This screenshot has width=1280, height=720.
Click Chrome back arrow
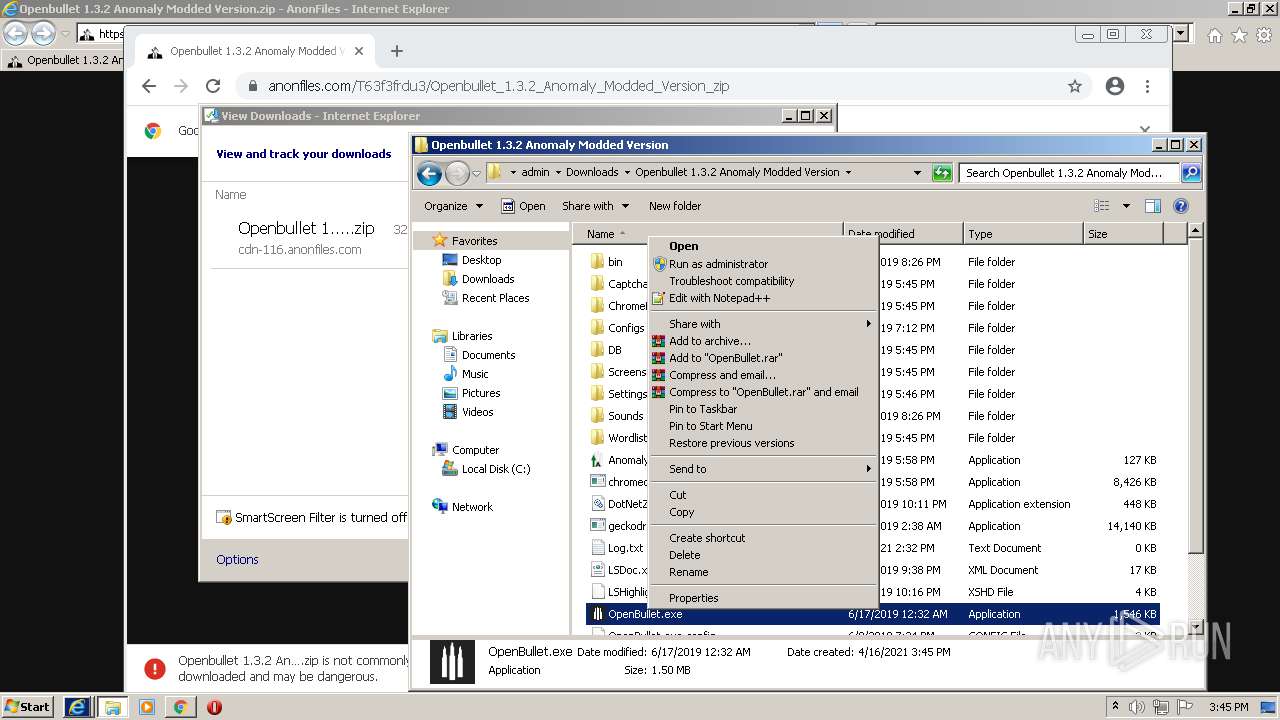149,86
